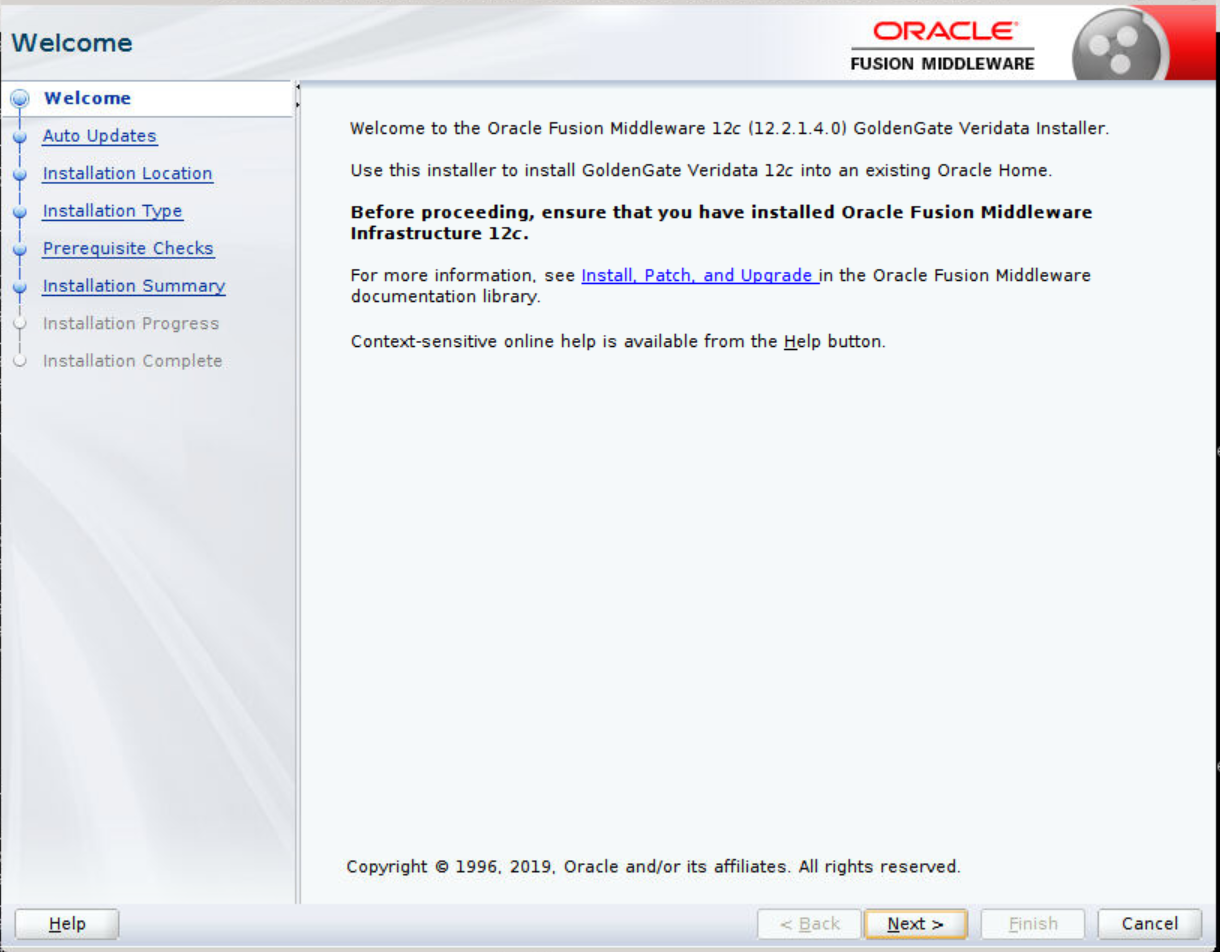Viewport: 1220px width, 952px height.
Task: Click the Installation Progress step label
Action: (x=131, y=323)
